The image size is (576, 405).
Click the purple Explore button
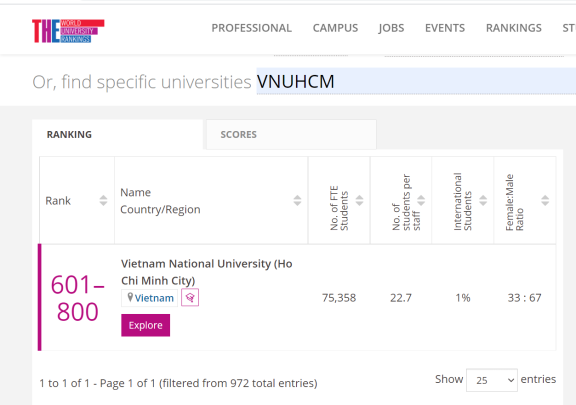(x=145, y=325)
